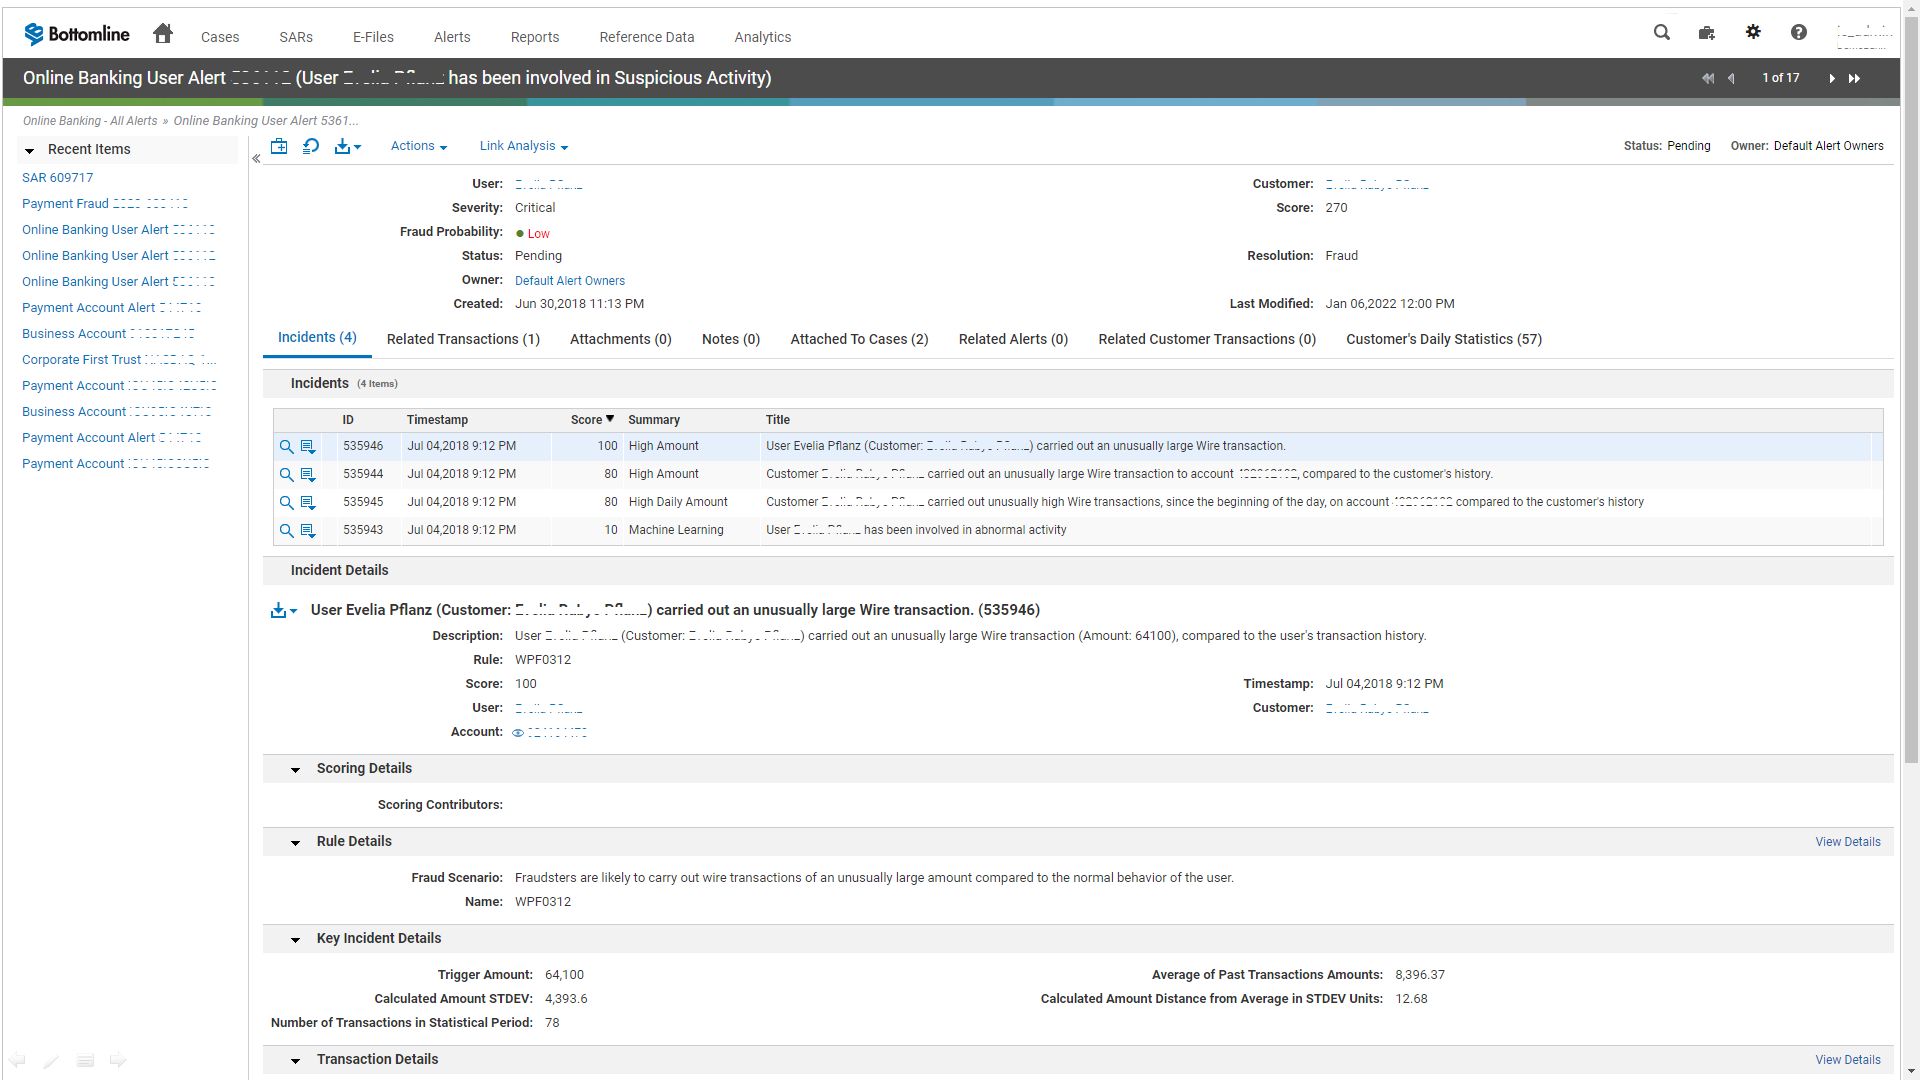The image size is (1920, 1080).
Task: Open the Actions dropdown menu
Action: [418, 146]
